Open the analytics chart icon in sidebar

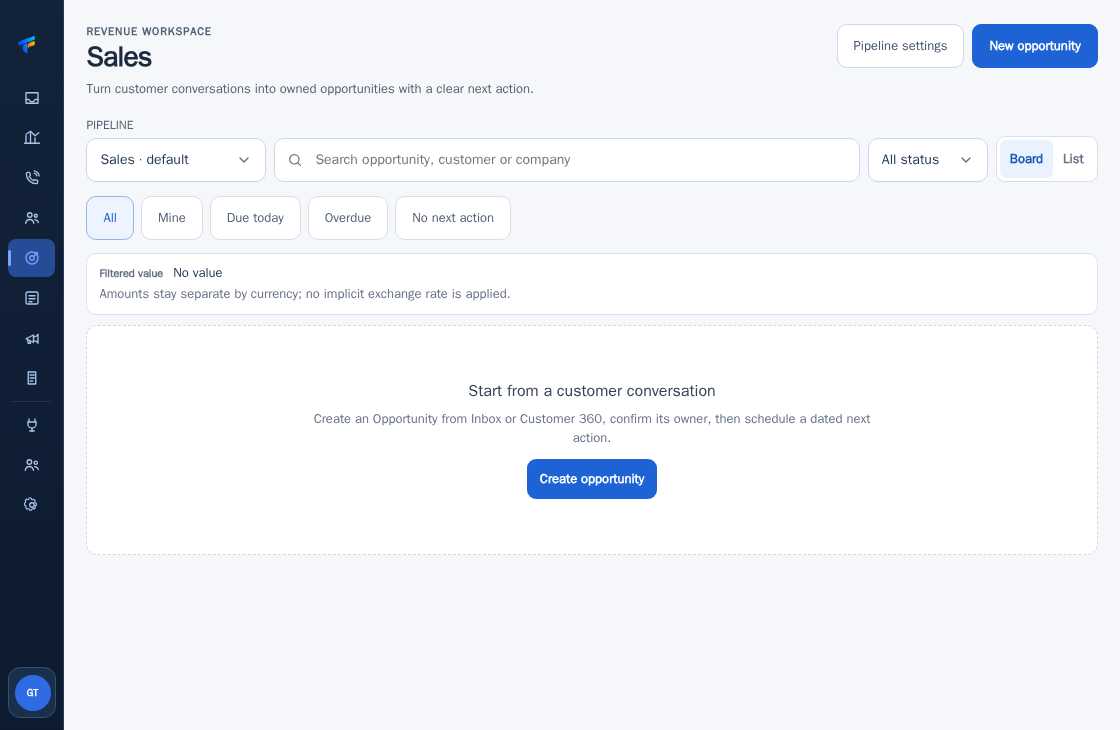click(31, 138)
